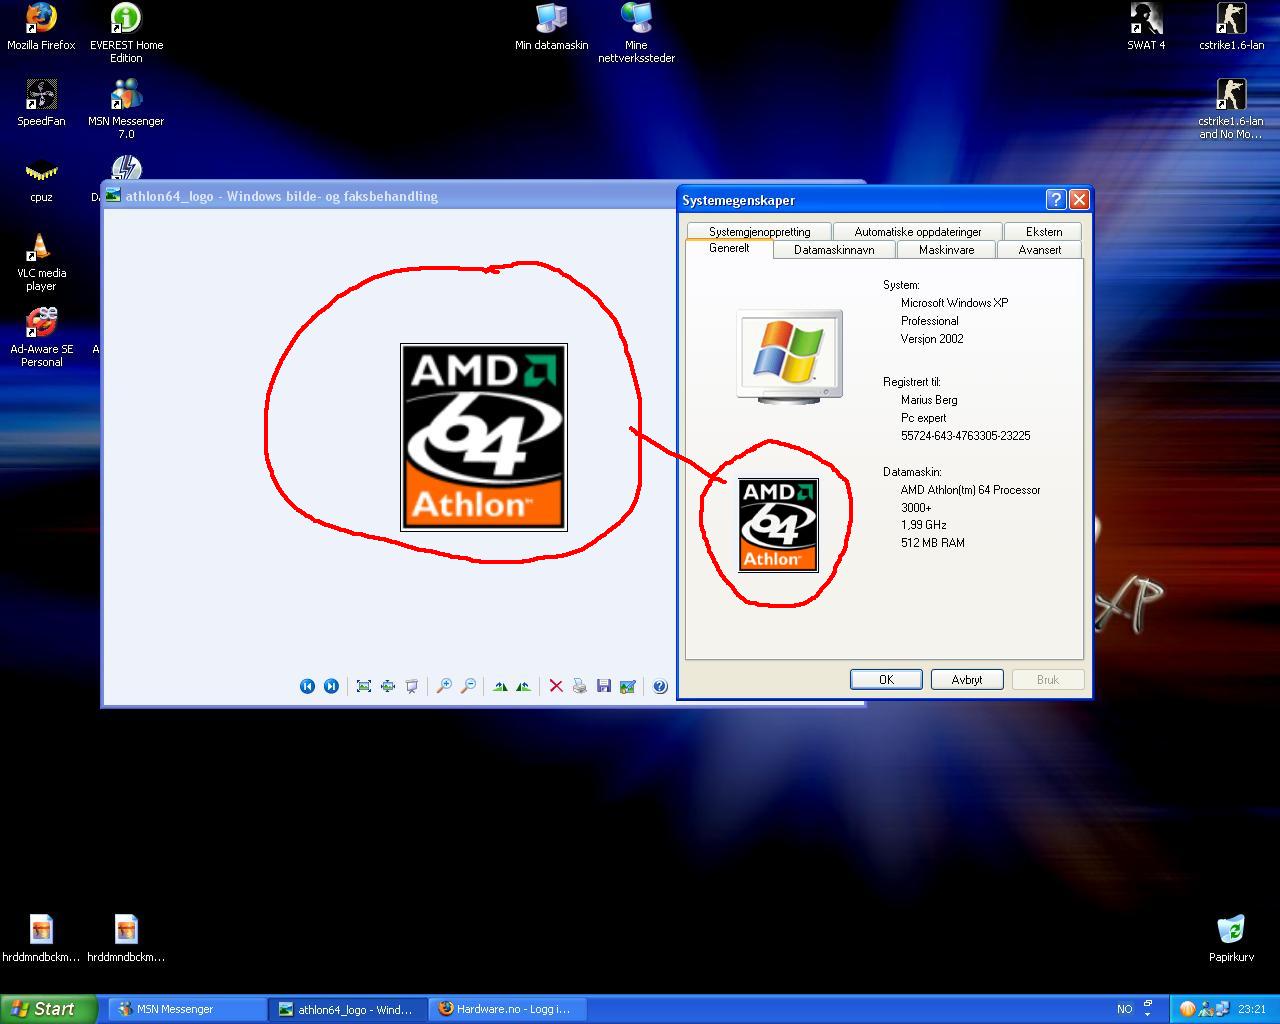Click the large AMD Athlon 64 logo image

point(484,437)
